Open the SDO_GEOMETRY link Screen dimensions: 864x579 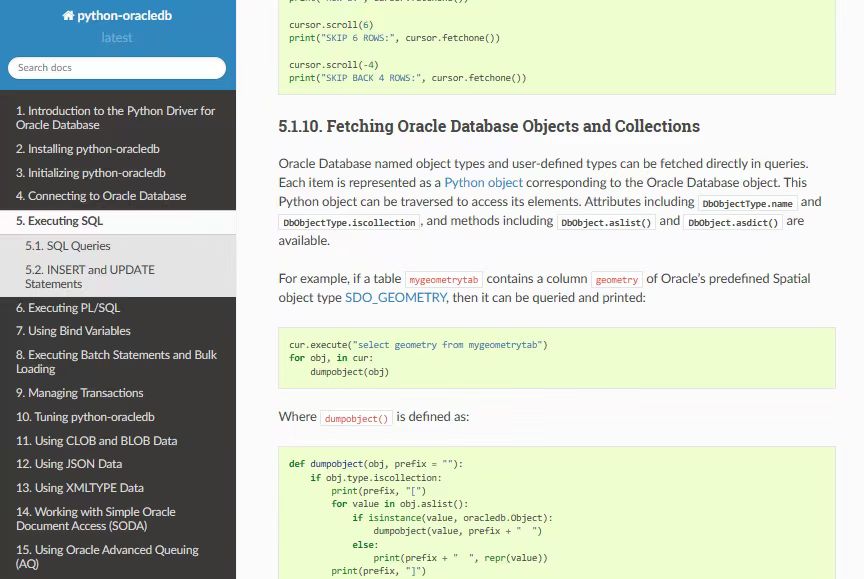396,297
